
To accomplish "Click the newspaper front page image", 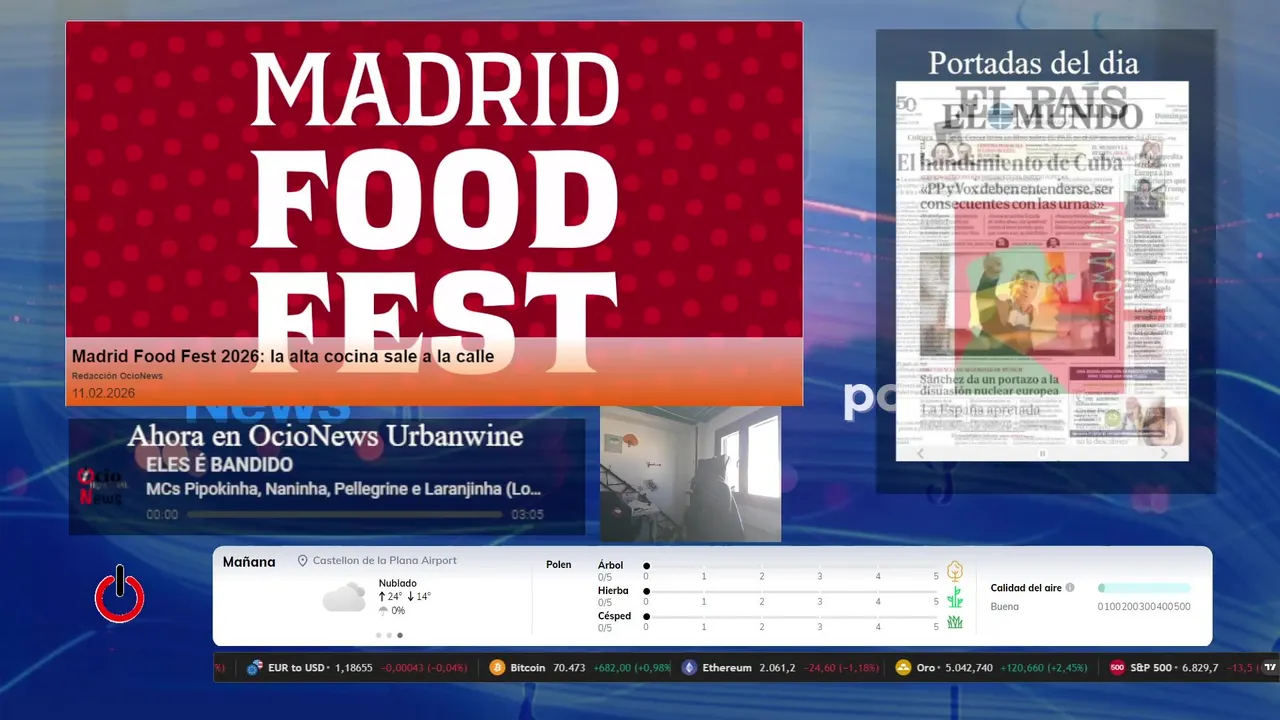I will (x=1042, y=271).
